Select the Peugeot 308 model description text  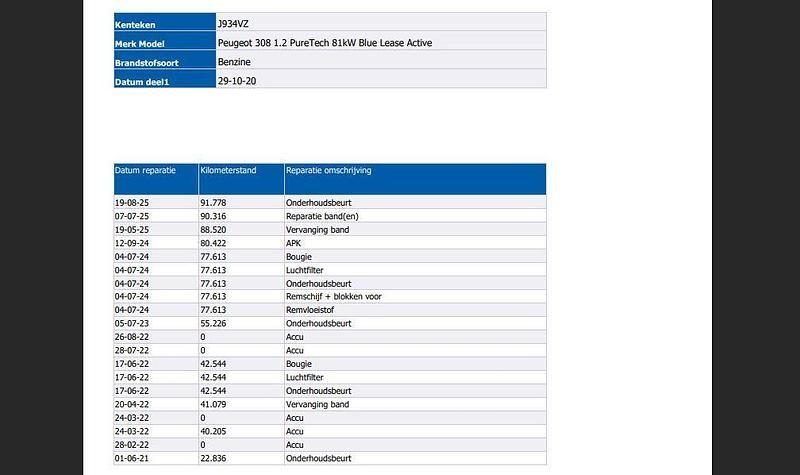click(x=325, y=42)
